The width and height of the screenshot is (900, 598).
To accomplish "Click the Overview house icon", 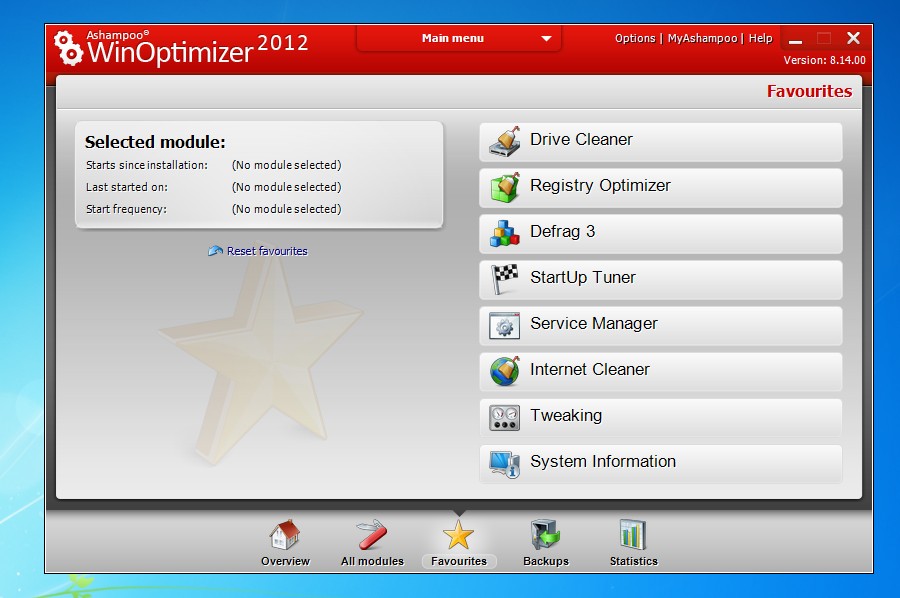I will coord(285,534).
